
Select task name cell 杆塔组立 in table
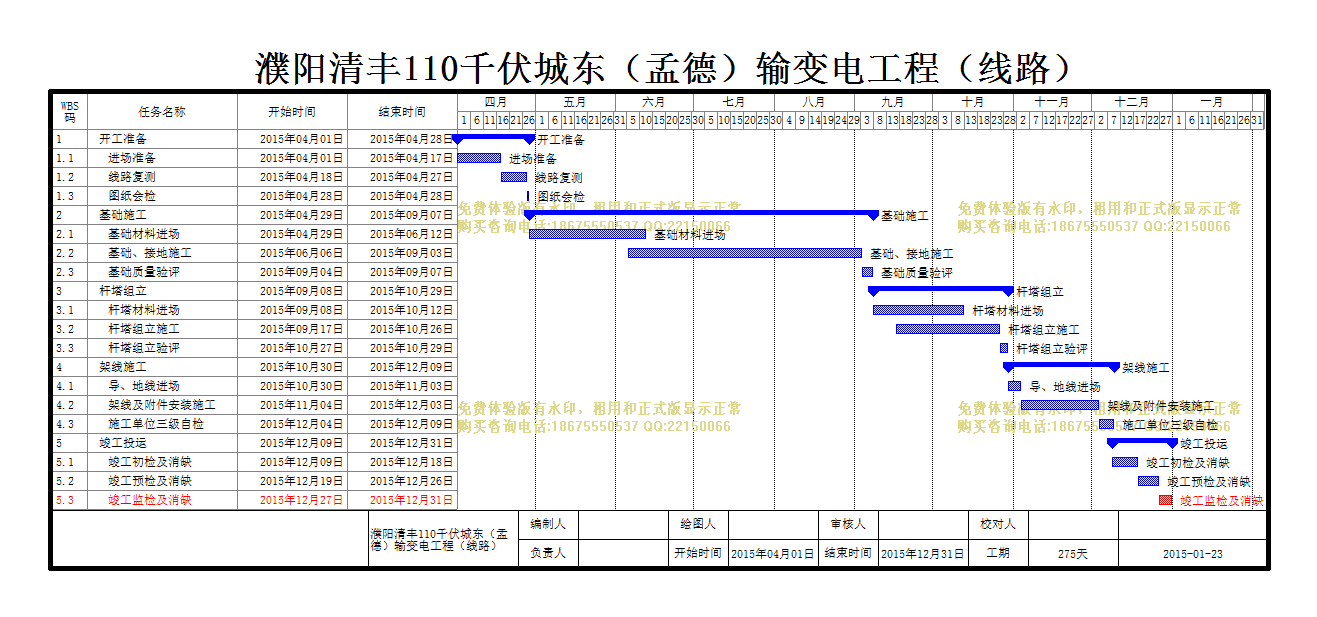pyautogui.click(x=162, y=291)
